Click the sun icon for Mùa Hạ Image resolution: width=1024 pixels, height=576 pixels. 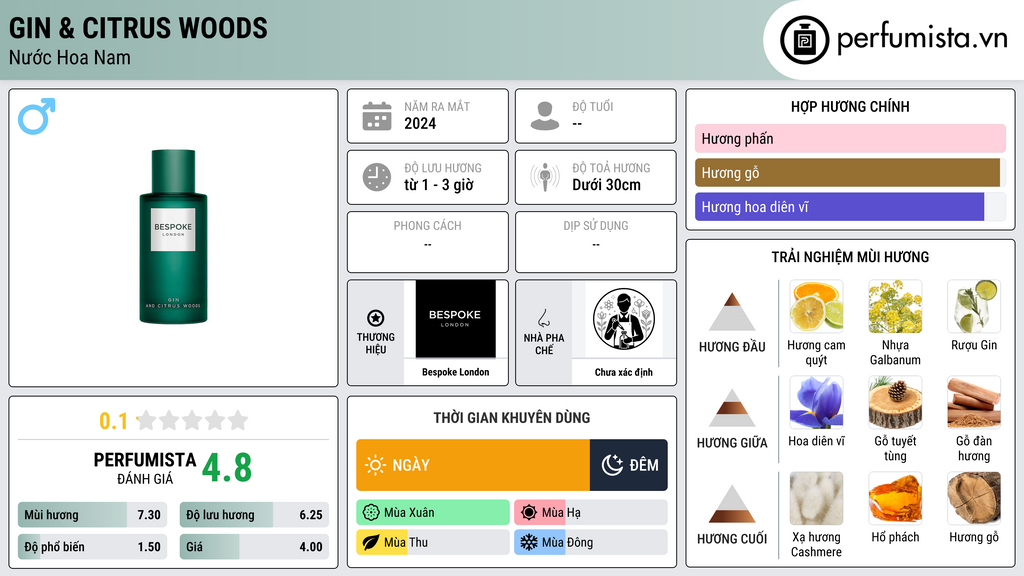coord(529,513)
